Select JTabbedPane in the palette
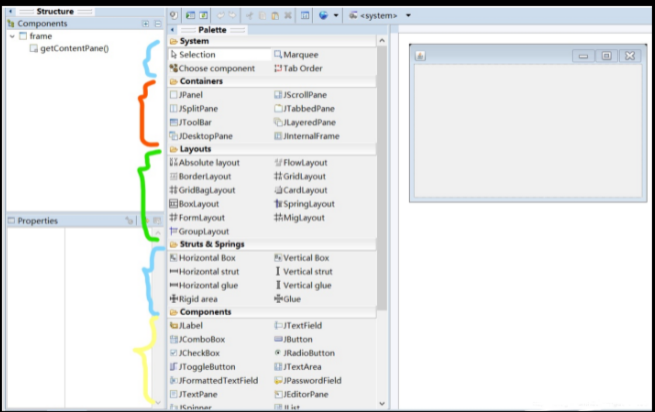 point(304,109)
